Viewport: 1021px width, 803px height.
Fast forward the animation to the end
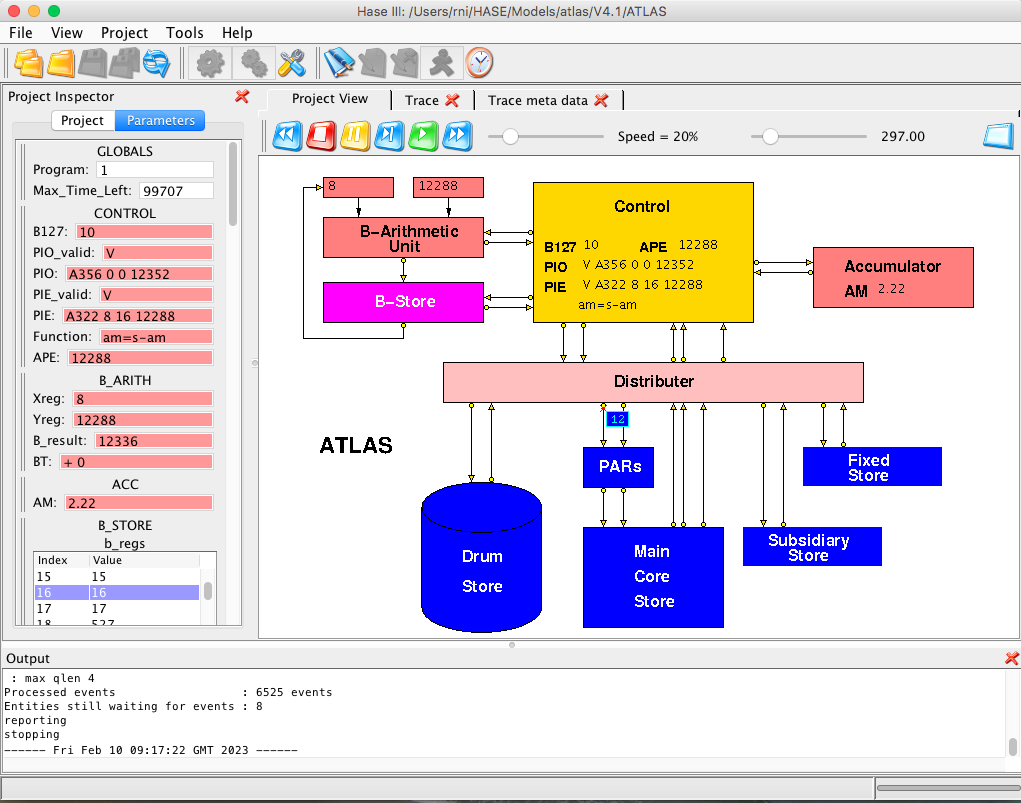pos(457,135)
